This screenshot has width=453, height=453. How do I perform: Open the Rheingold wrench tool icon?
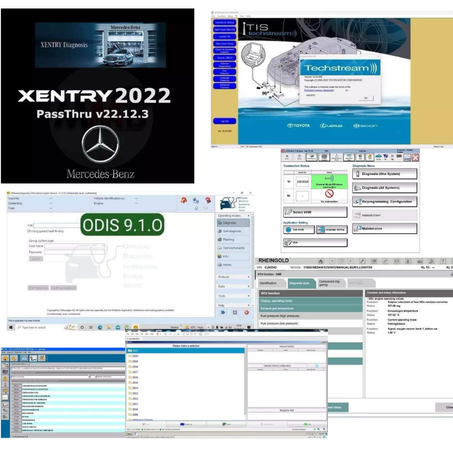(x=362, y=261)
